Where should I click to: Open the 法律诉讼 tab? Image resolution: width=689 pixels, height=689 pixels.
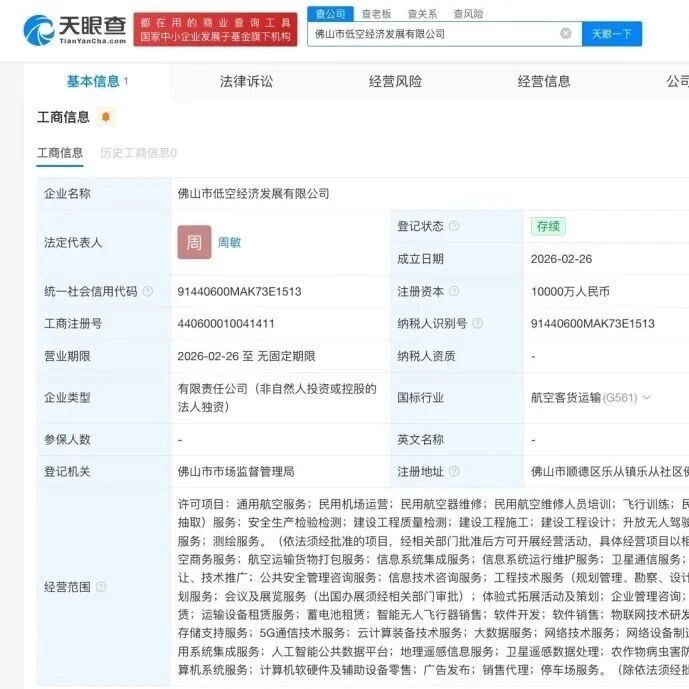pos(246,81)
